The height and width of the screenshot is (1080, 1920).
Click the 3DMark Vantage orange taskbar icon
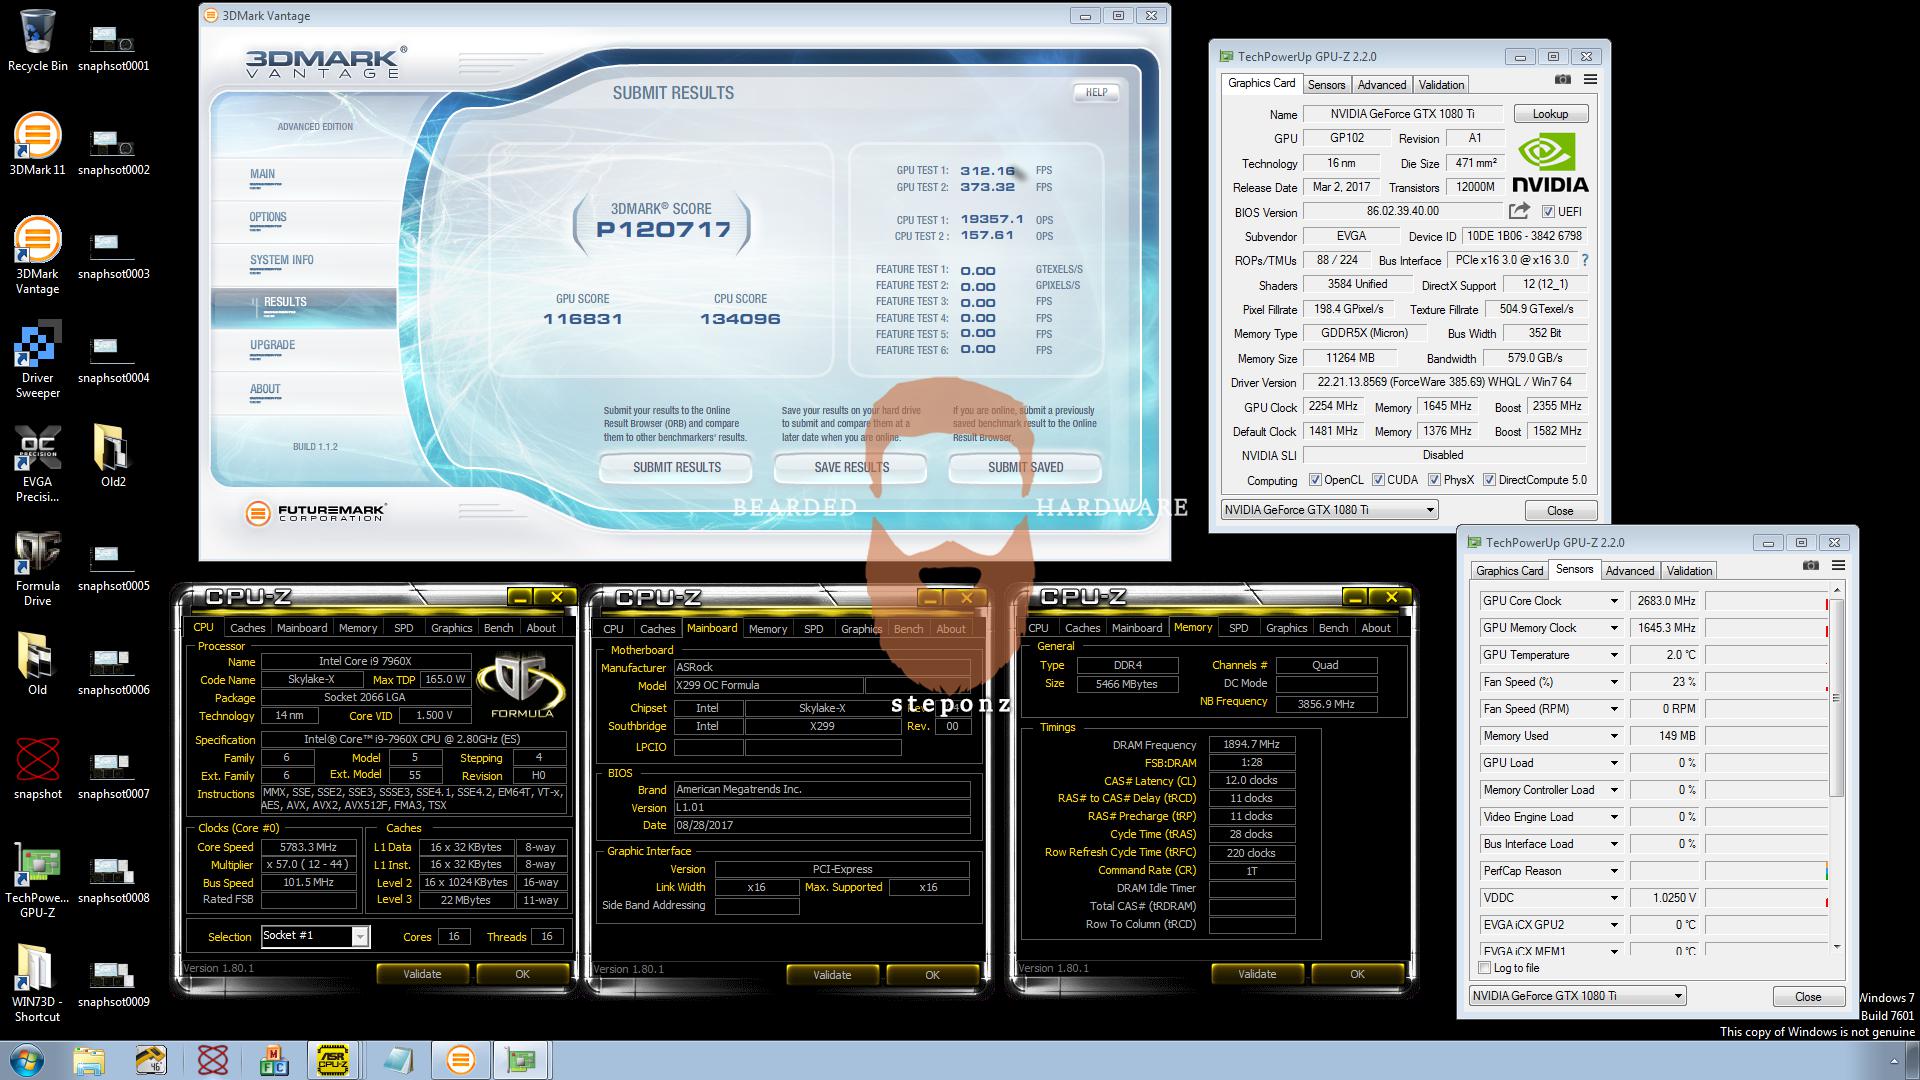coord(460,1060)
